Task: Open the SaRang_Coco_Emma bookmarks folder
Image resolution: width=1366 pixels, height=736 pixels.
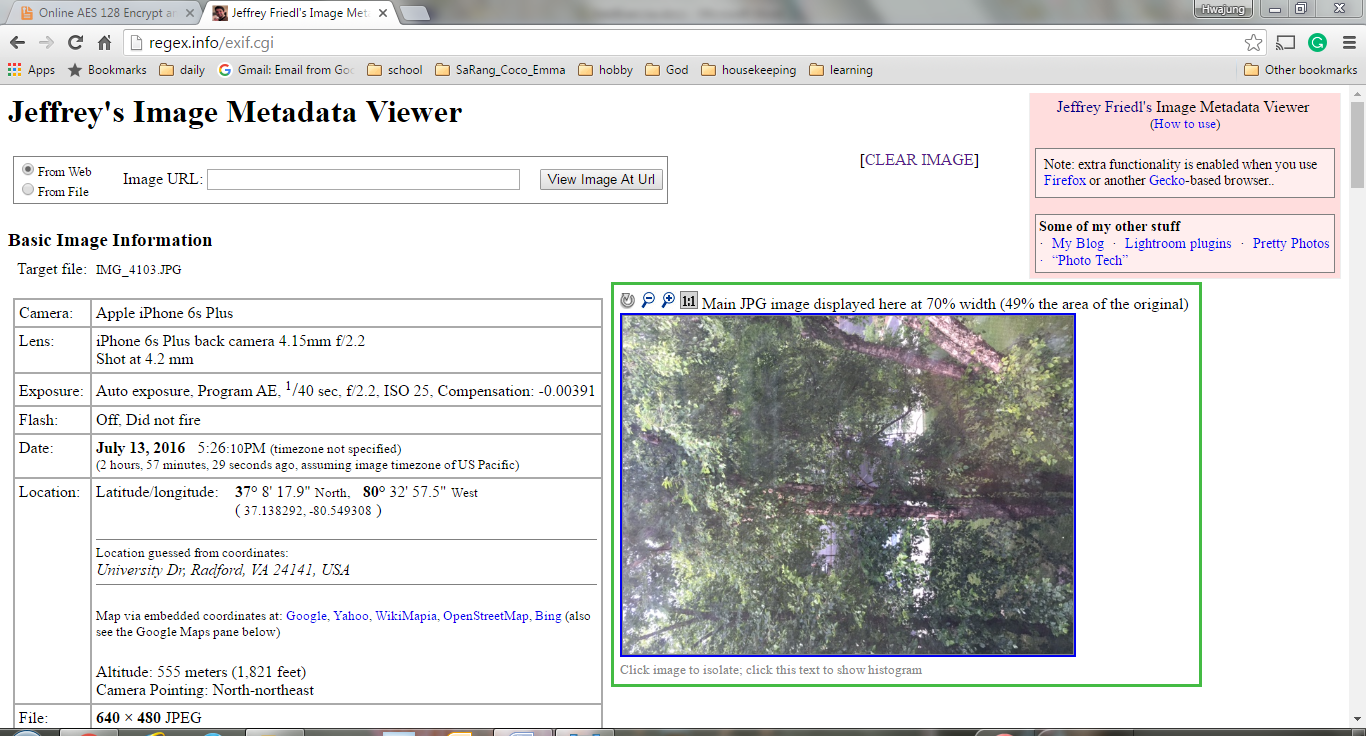Action: (499, 70)
